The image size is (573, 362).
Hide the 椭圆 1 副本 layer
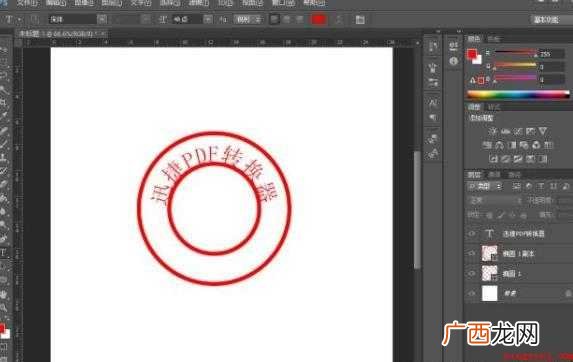[x=472, y=253]
